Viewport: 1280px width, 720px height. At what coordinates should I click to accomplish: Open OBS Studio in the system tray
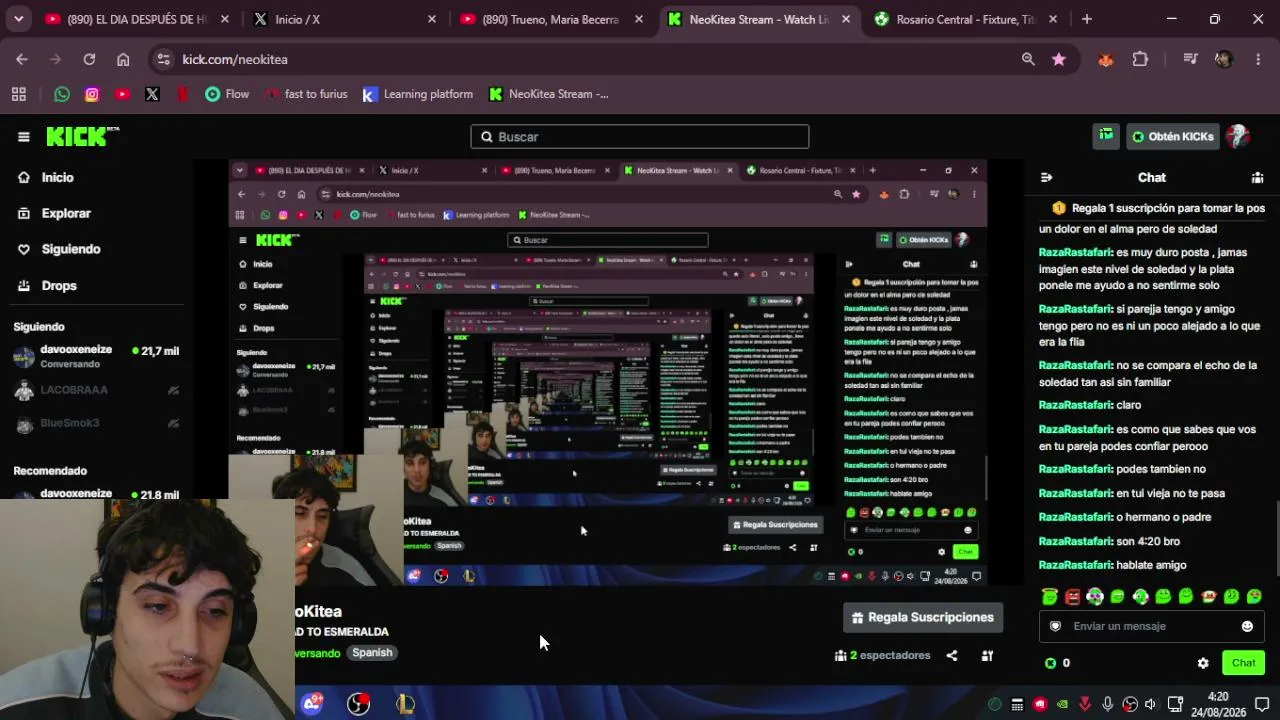pos(1130,704)
